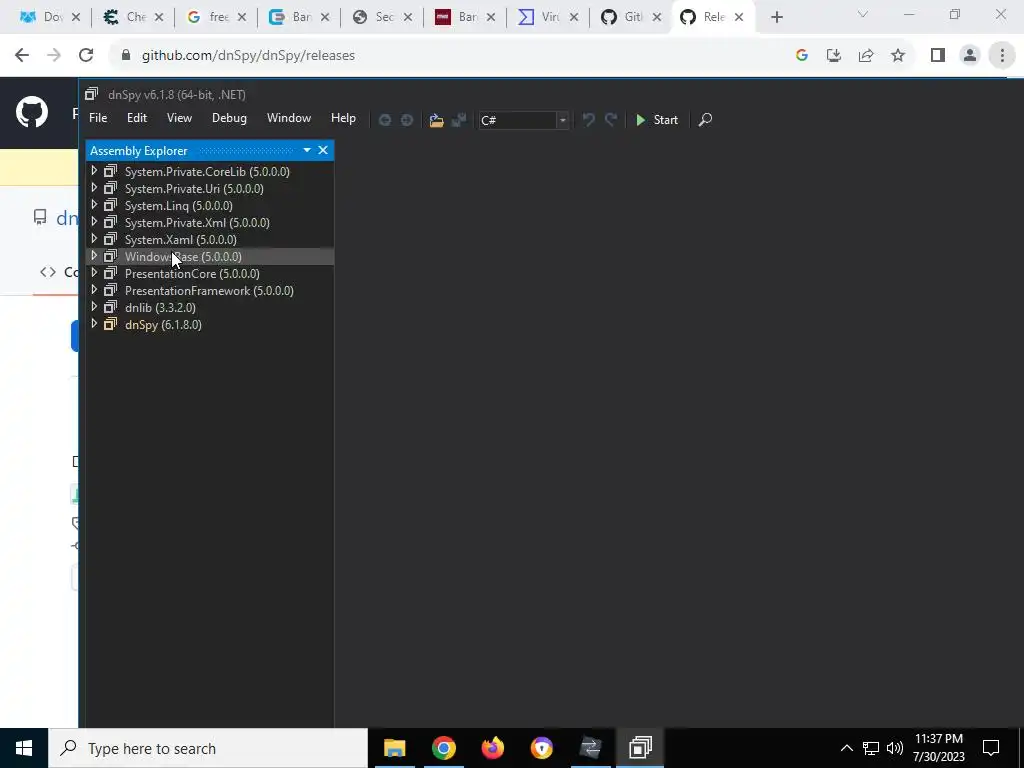Click the Chrome install/download page icon
This screenshot has height=768, width=1024.
pyautogui.click(x=834, y=56)
